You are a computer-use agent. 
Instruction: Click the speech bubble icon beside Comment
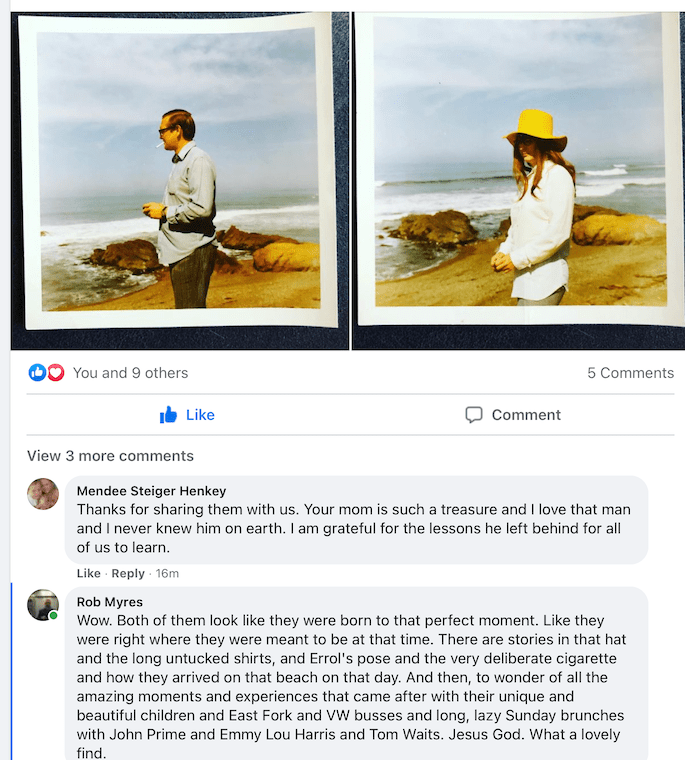pyautogui.click(x=474, y=415)
